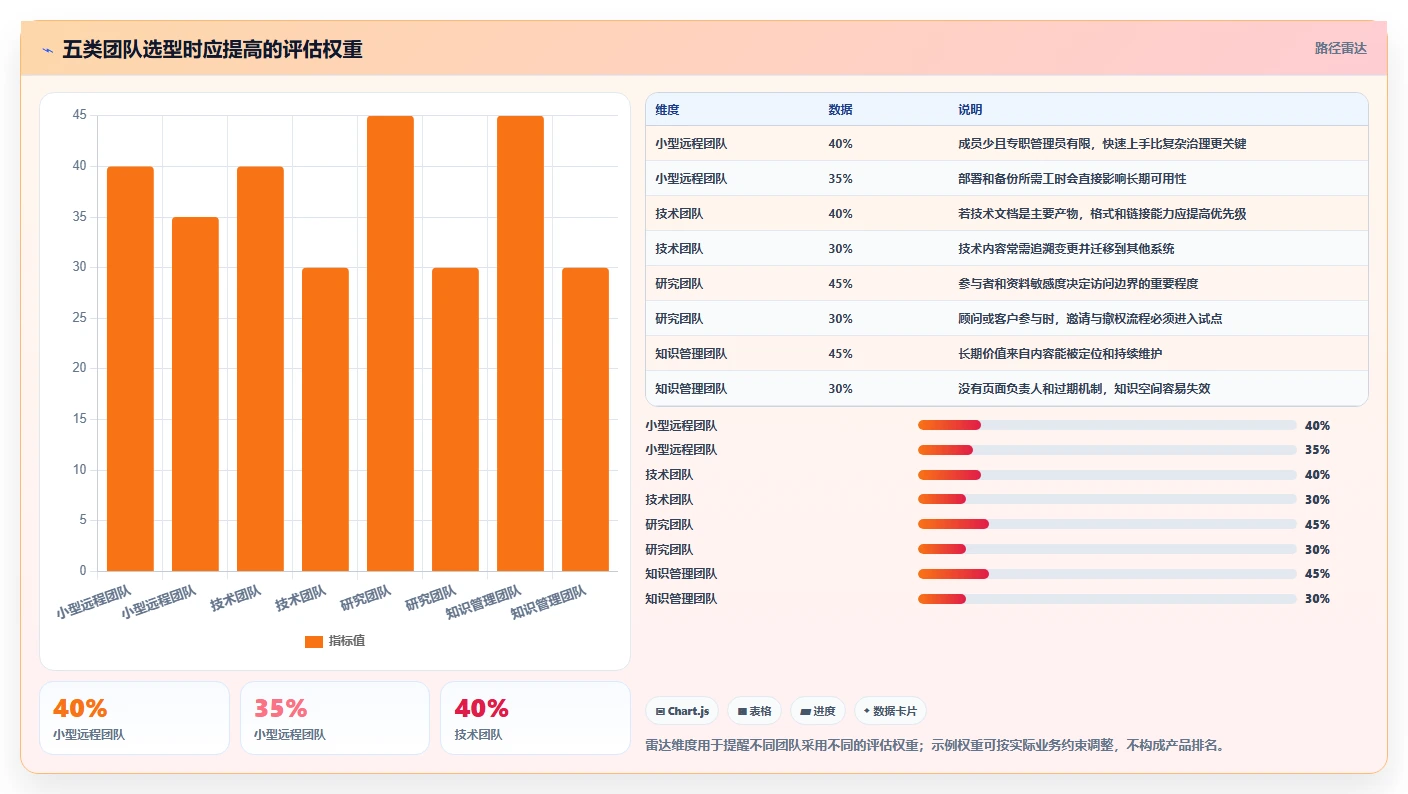
Task: Click the 小型远程团队 chart bar at 35
Action: 195,394
